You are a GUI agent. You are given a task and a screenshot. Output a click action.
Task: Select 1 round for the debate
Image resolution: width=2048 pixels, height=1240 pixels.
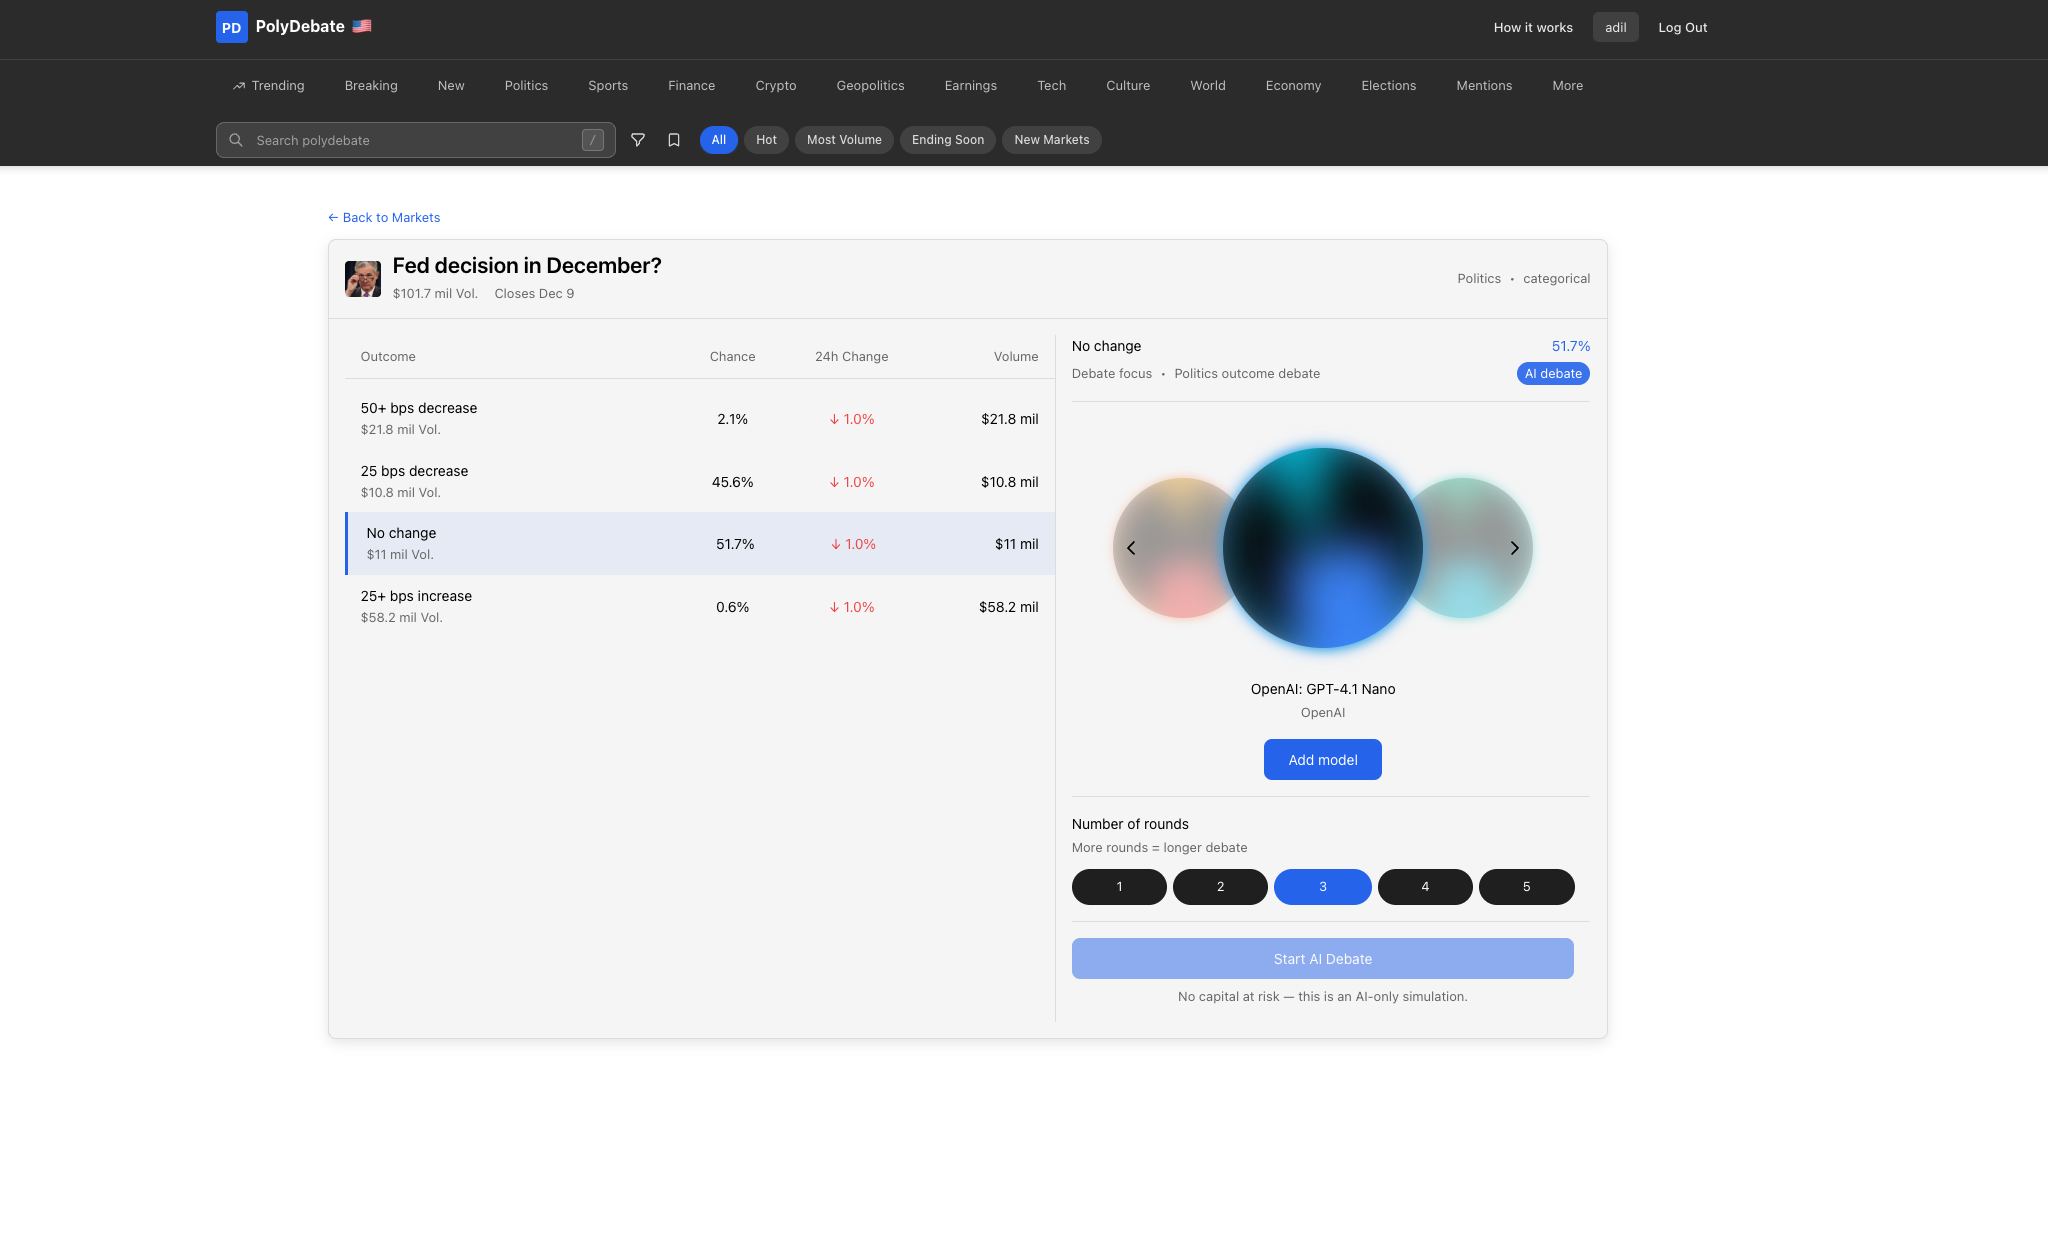1119,887
